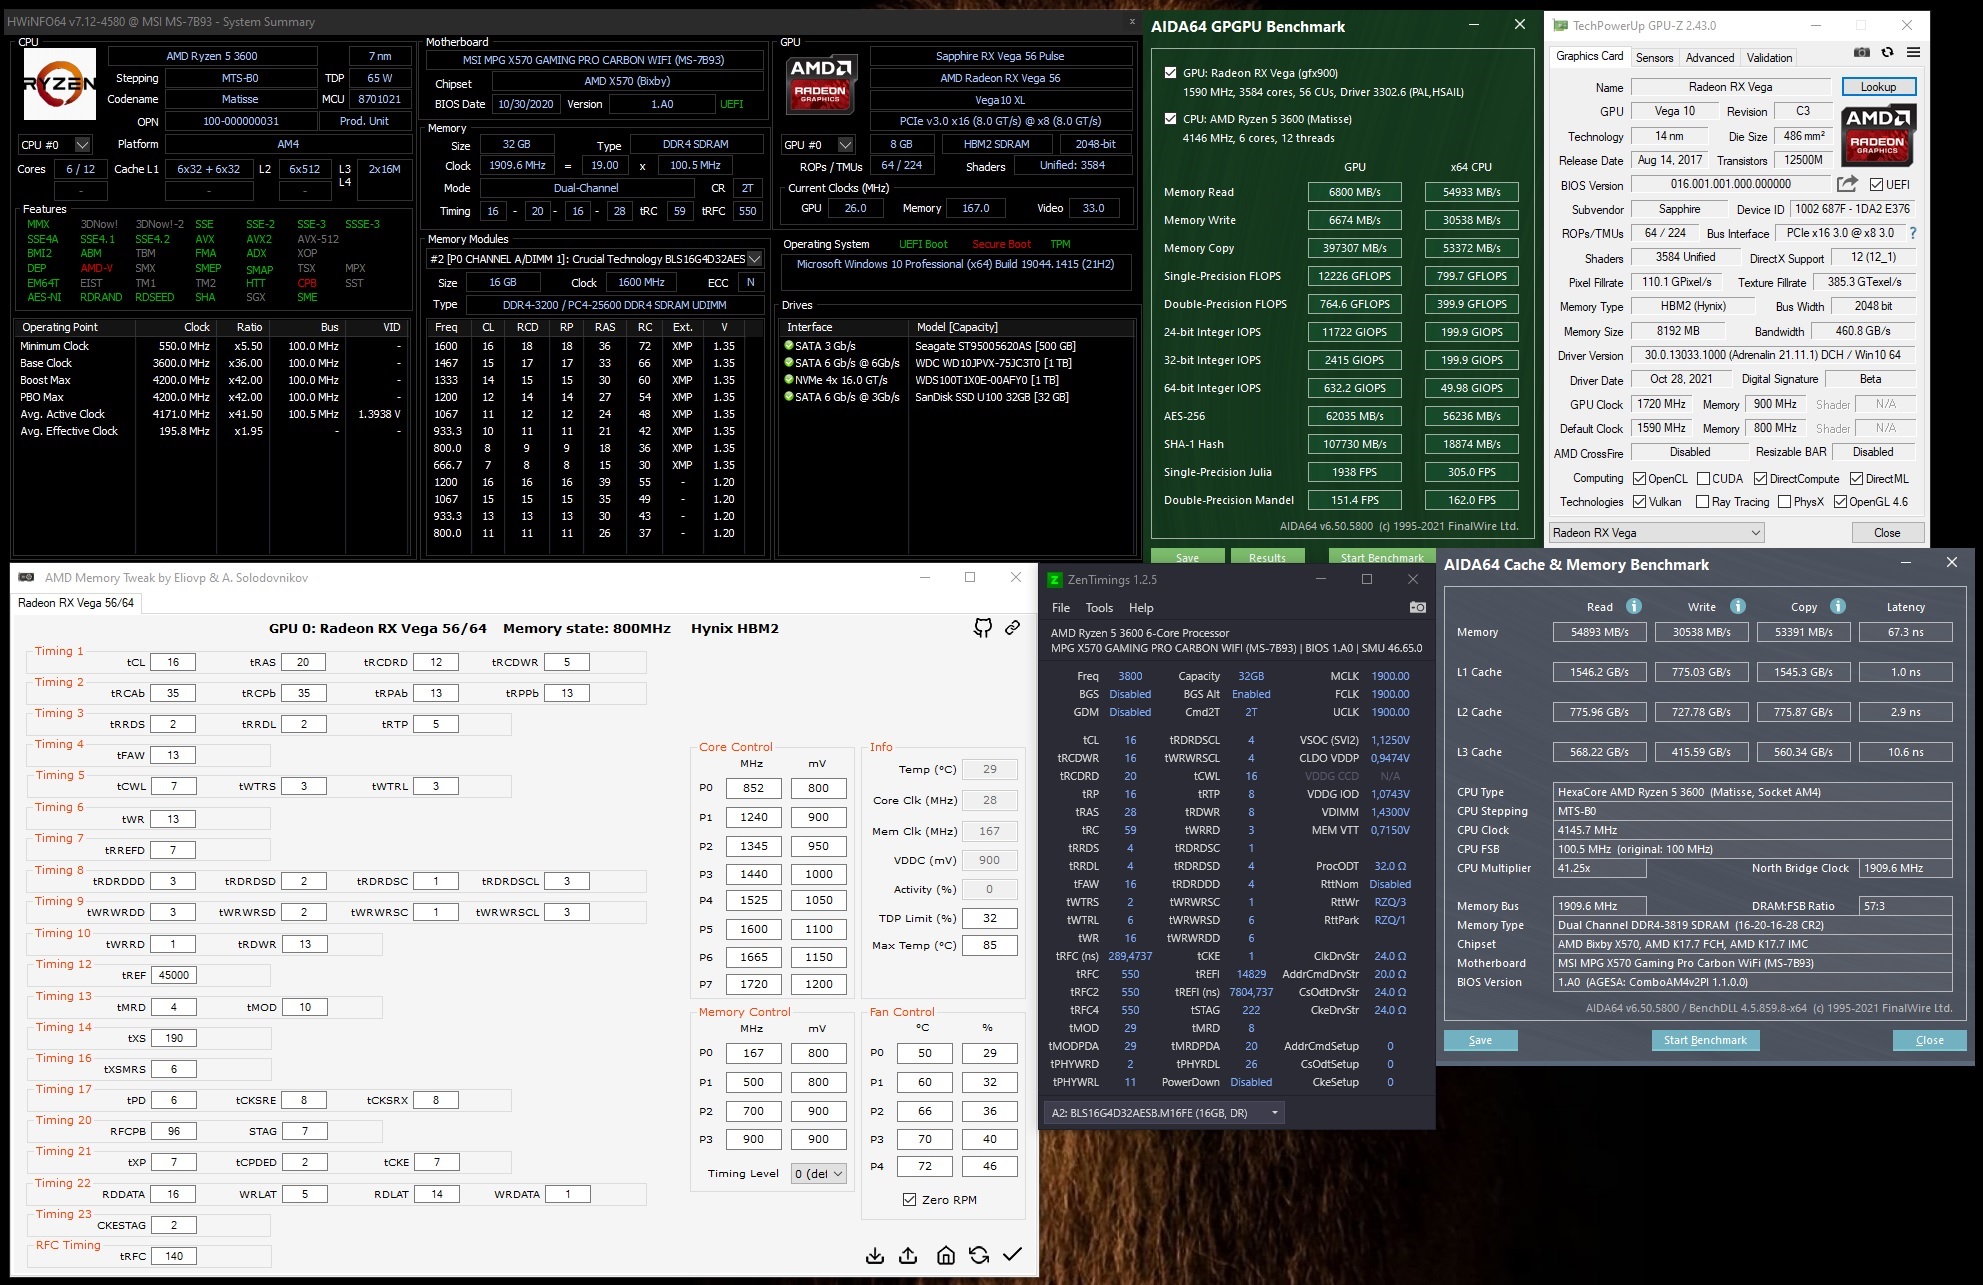Open the GPU-Z hamburger menu
This screenshot has width=1983, height=1285.
click(1913, 53)
